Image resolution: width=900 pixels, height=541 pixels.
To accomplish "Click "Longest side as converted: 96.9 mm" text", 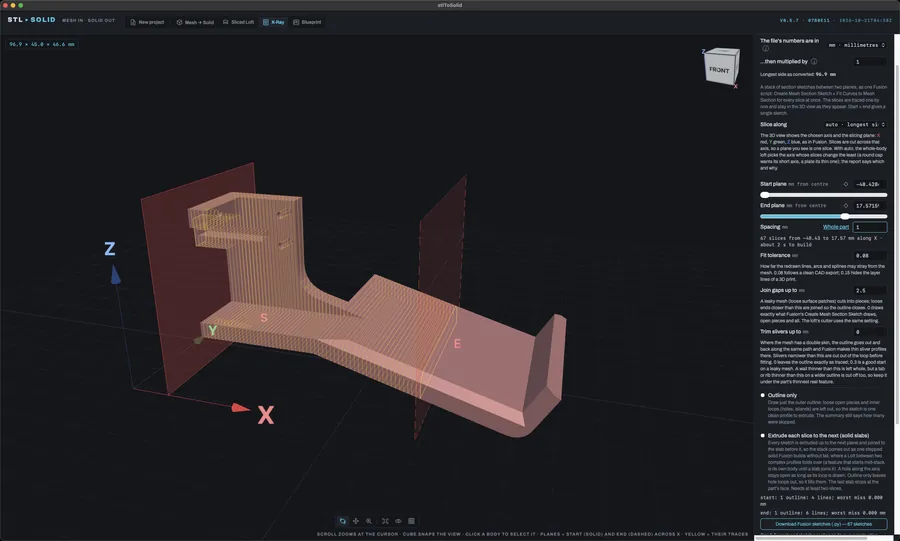I will tap(798, 75).
